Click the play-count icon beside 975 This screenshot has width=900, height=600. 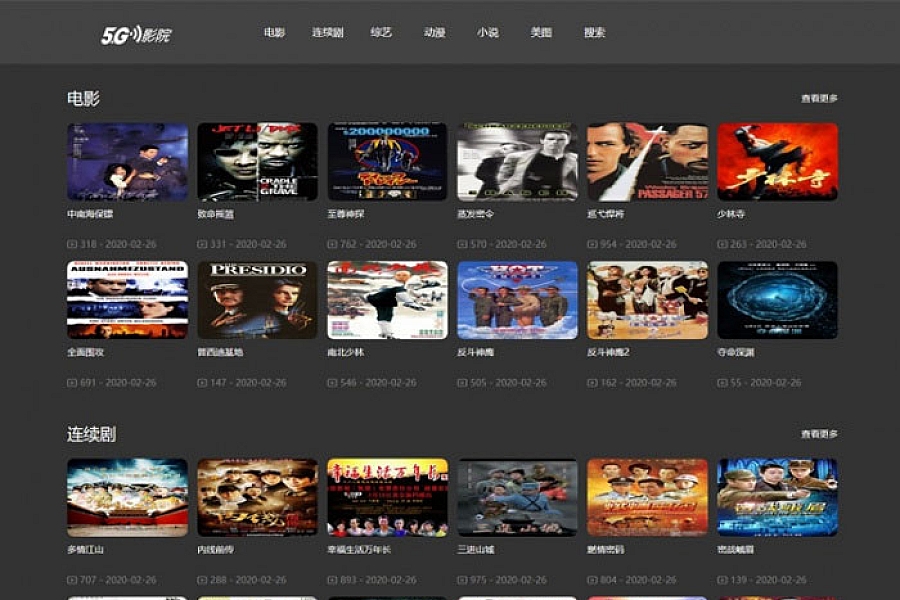[462, 580]
